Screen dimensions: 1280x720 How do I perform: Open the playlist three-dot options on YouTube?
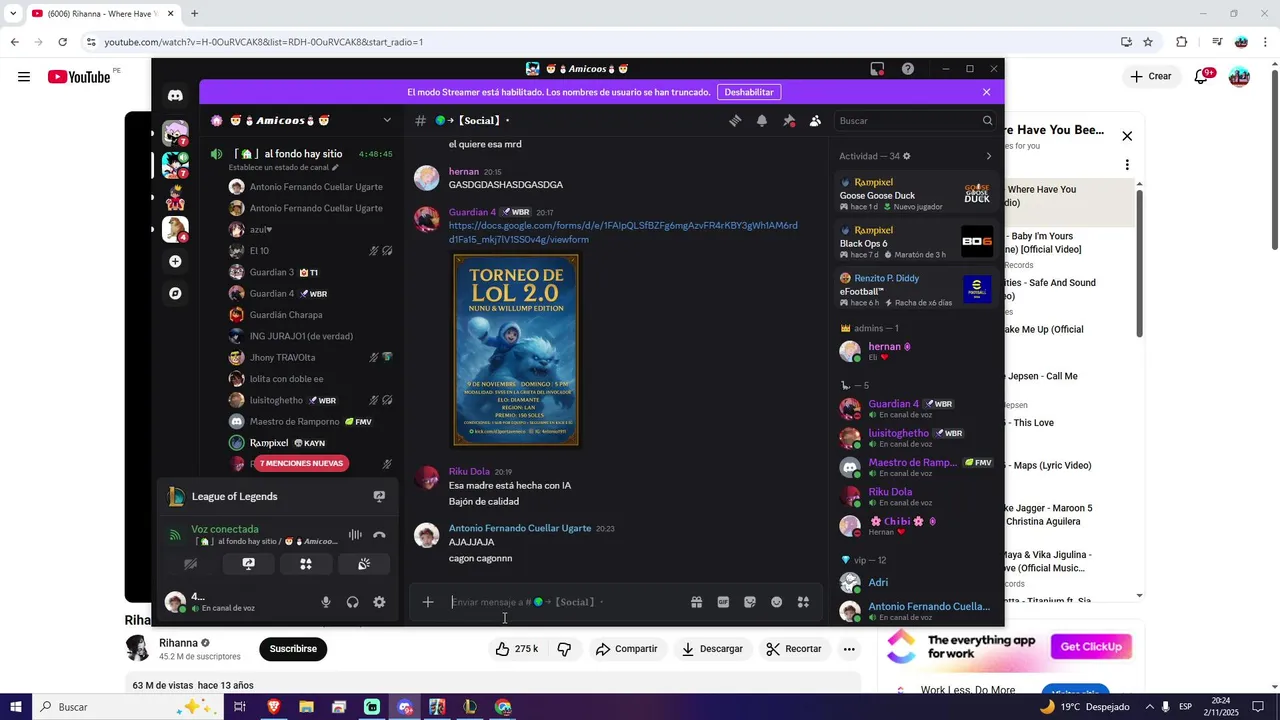(1127, 165)
